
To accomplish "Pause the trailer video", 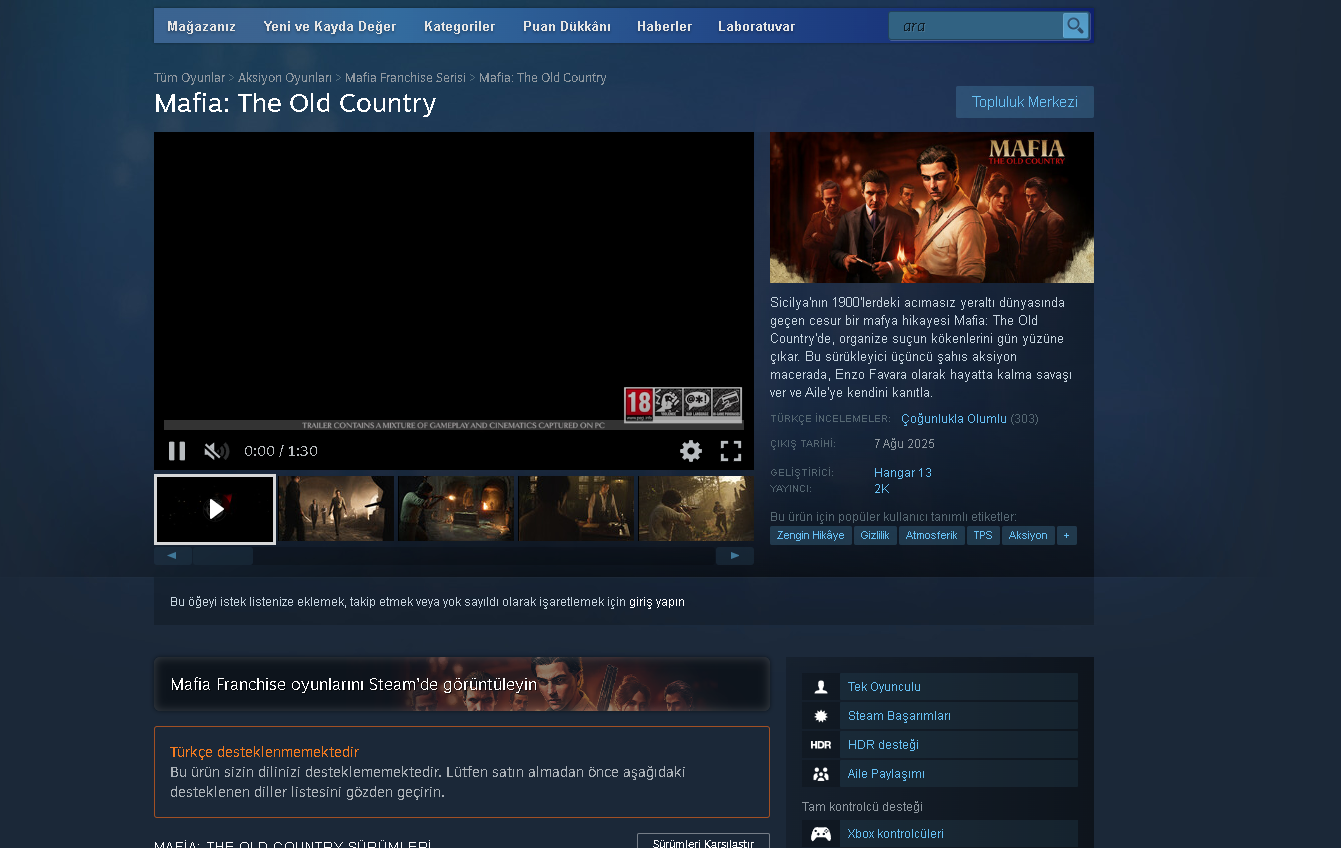I will (x=177, y=451).
